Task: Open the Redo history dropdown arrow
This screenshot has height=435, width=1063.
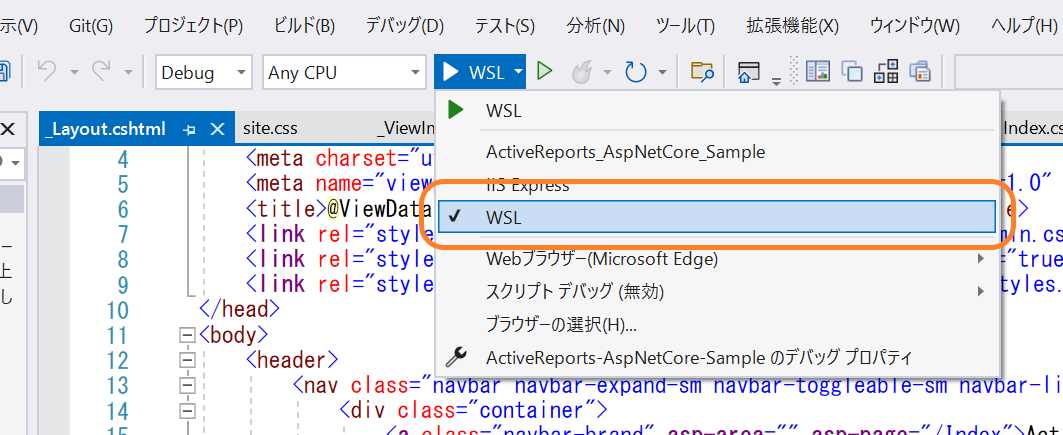Action: (128, 72)
